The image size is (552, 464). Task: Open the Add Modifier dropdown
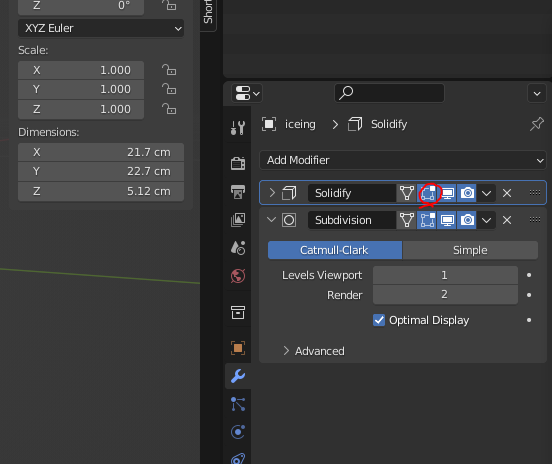(403, 160)
